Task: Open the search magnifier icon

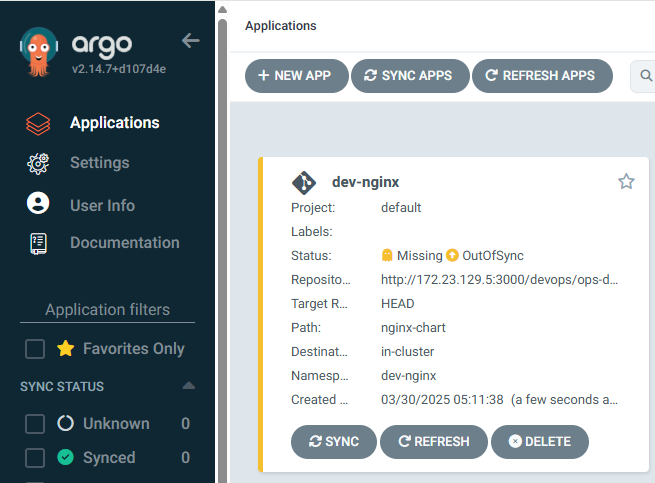Action: click(x=646, y=76)
